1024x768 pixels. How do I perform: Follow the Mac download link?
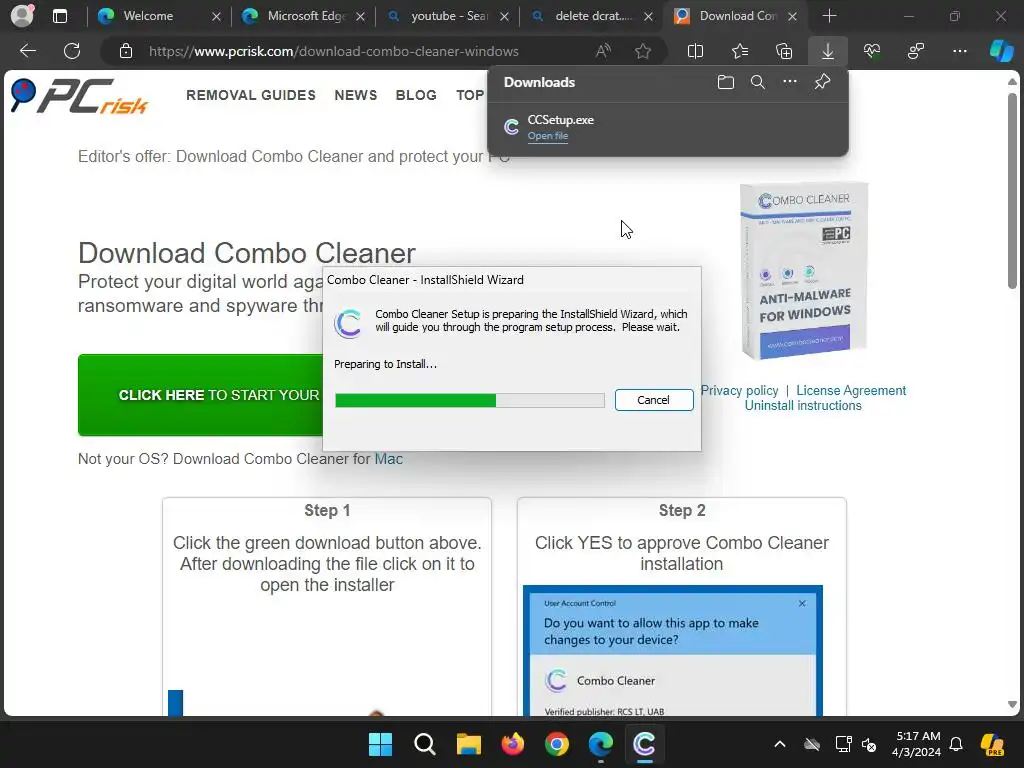[389, 459]
